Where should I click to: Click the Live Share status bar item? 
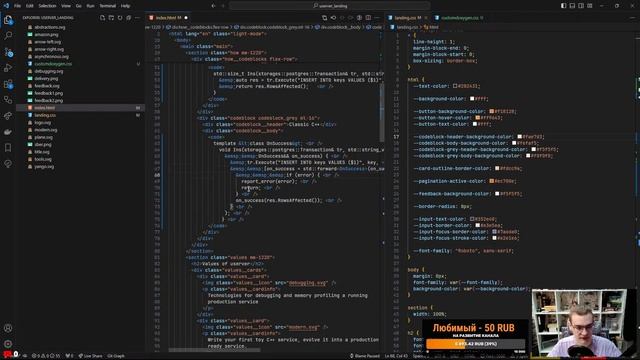91,356
